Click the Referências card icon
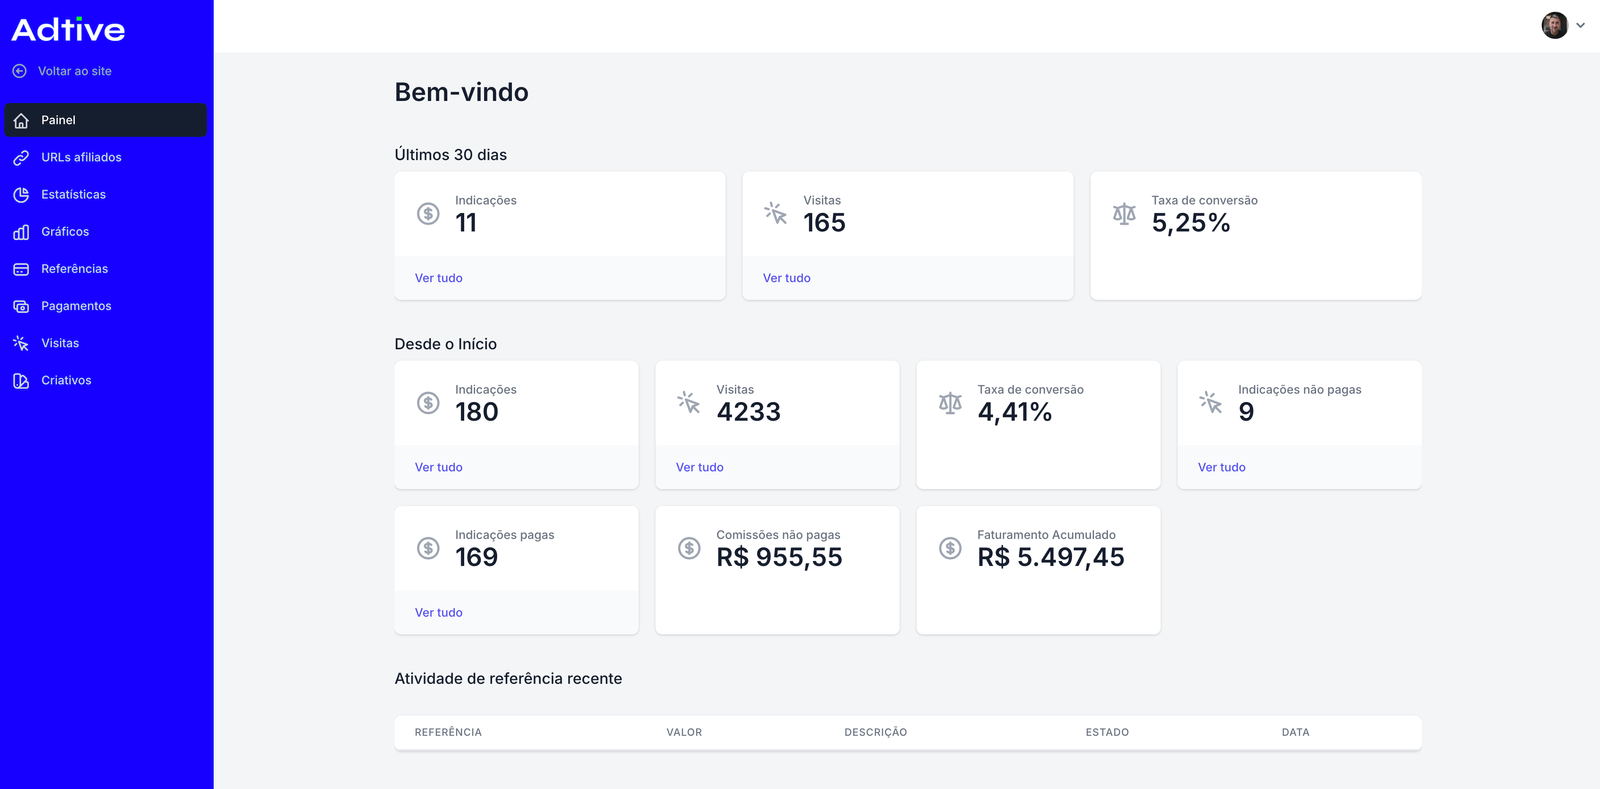The image size is (1600, 789). (x=21, y=269)
